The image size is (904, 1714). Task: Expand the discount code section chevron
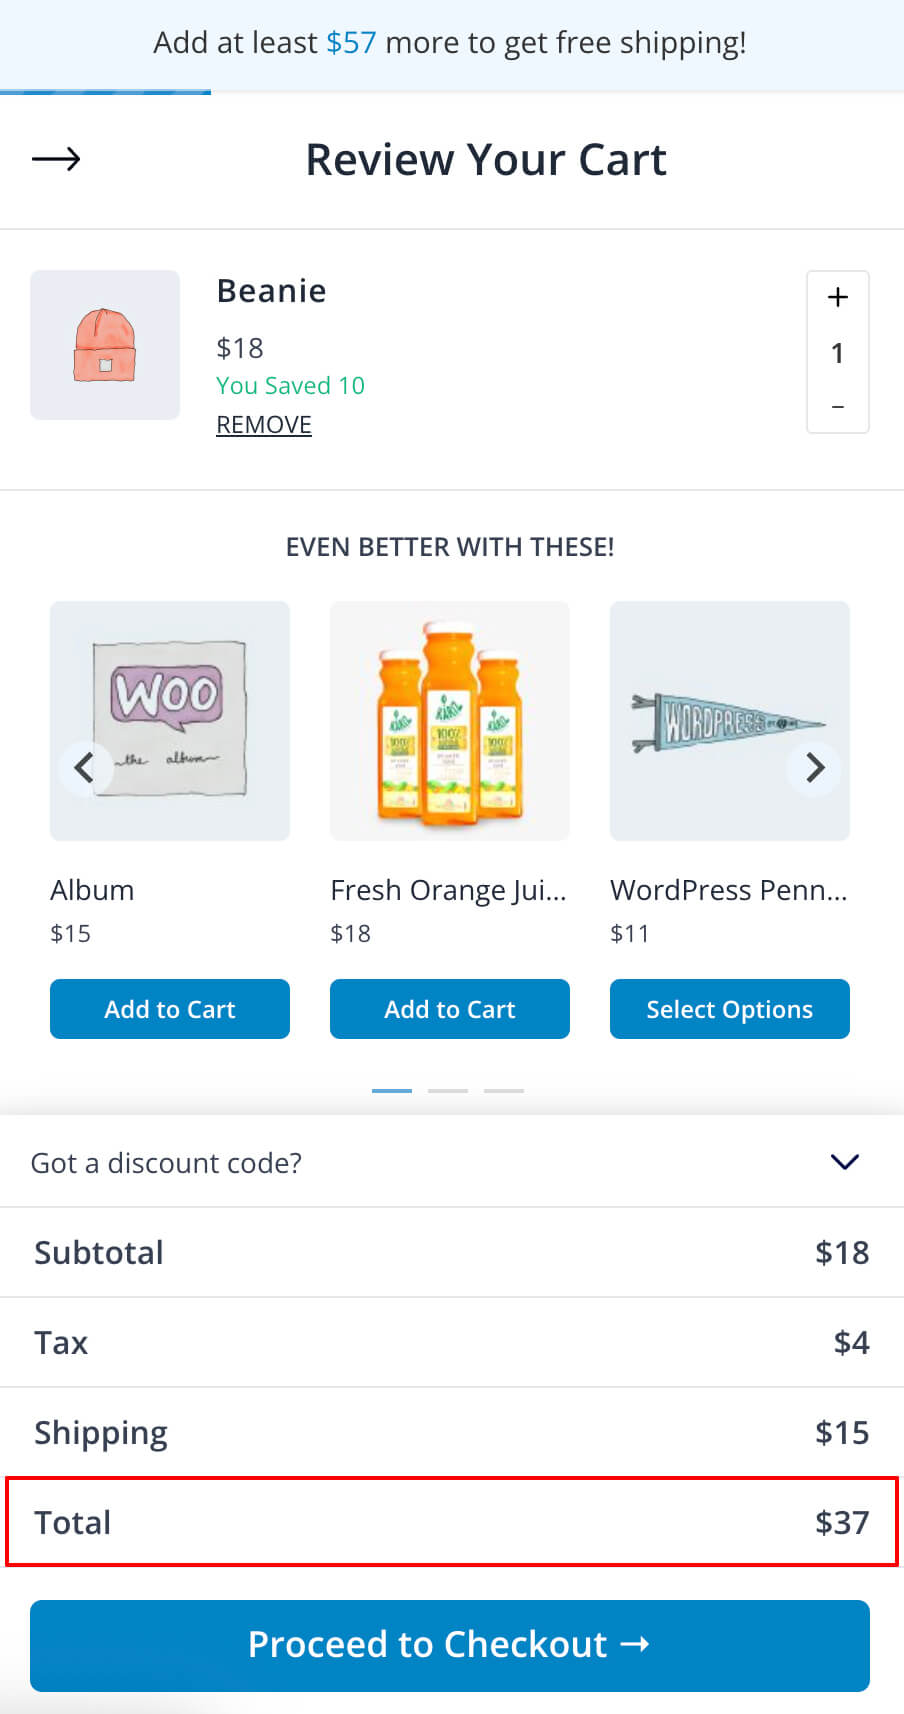click(845, 1162)
